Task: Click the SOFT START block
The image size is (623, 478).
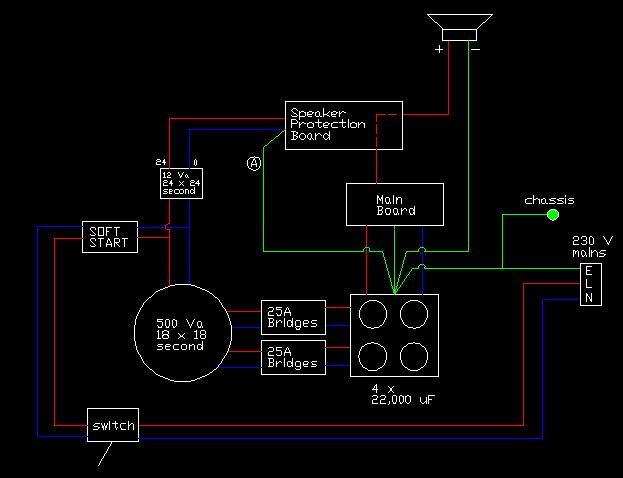Action: (x=110, y=237)
